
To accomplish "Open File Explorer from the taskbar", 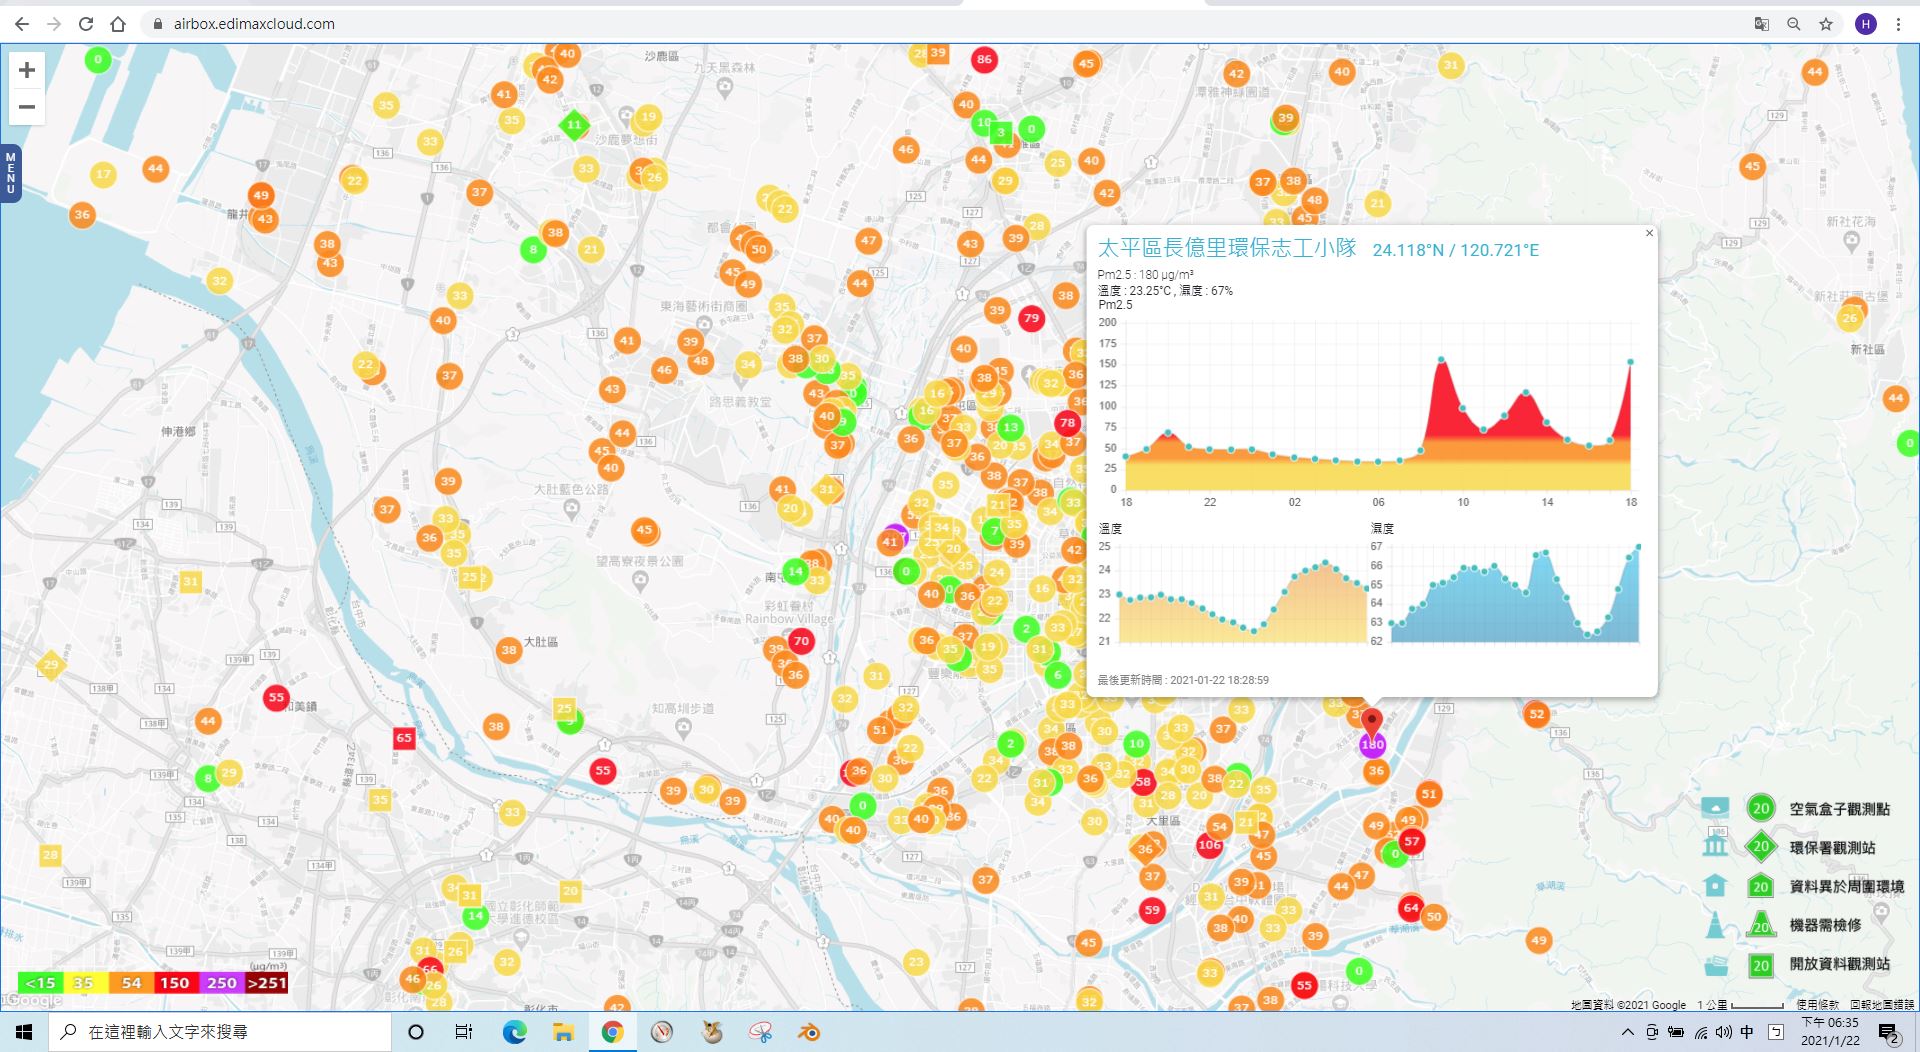I will 563,1032.
